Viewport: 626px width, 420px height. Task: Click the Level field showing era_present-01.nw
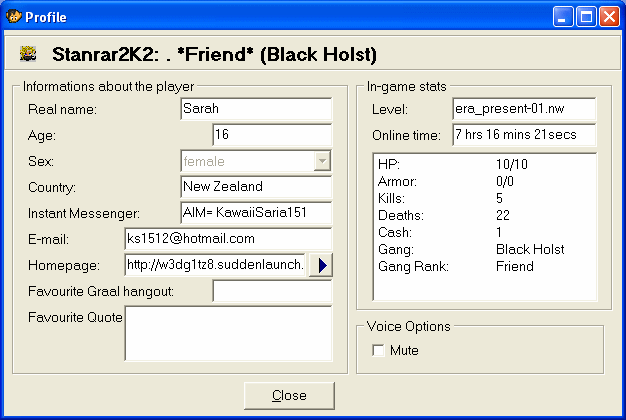pyautogui.click(x=523, y=109)
